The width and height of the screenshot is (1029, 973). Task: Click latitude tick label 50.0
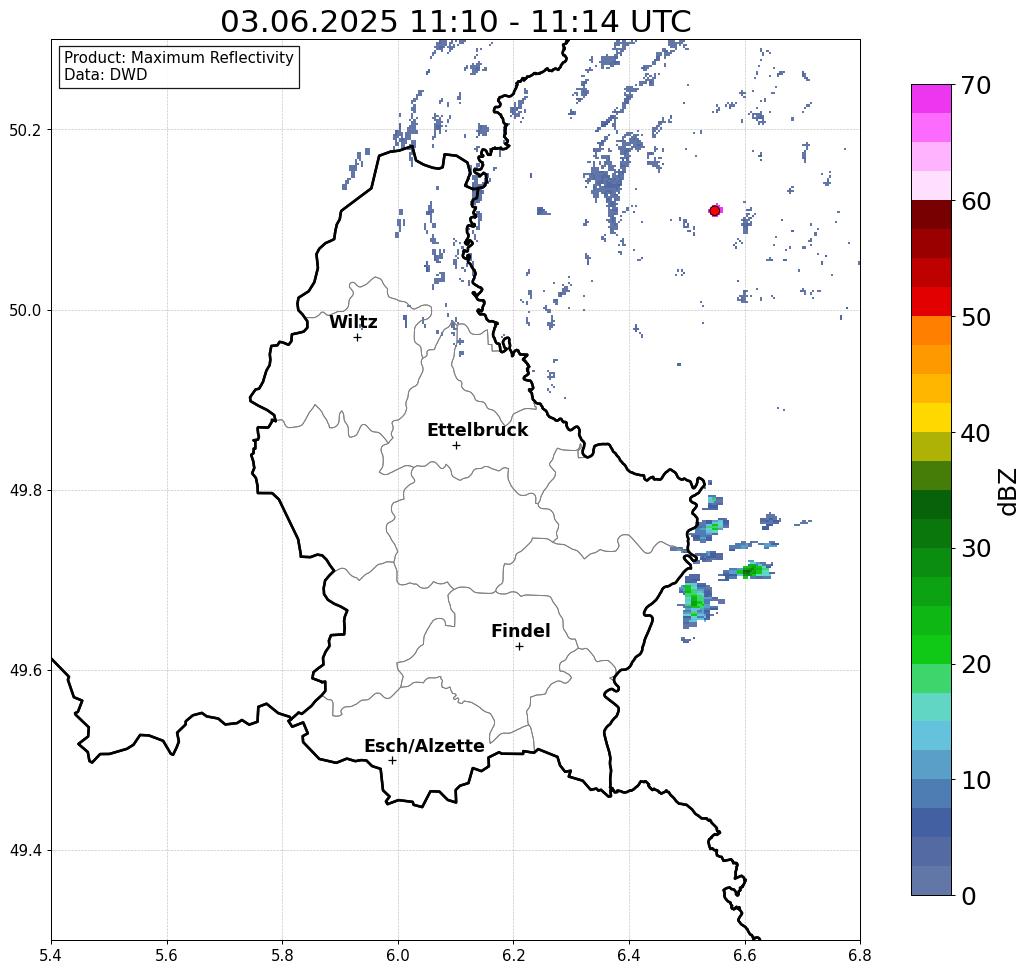click(x=25, y=310)
